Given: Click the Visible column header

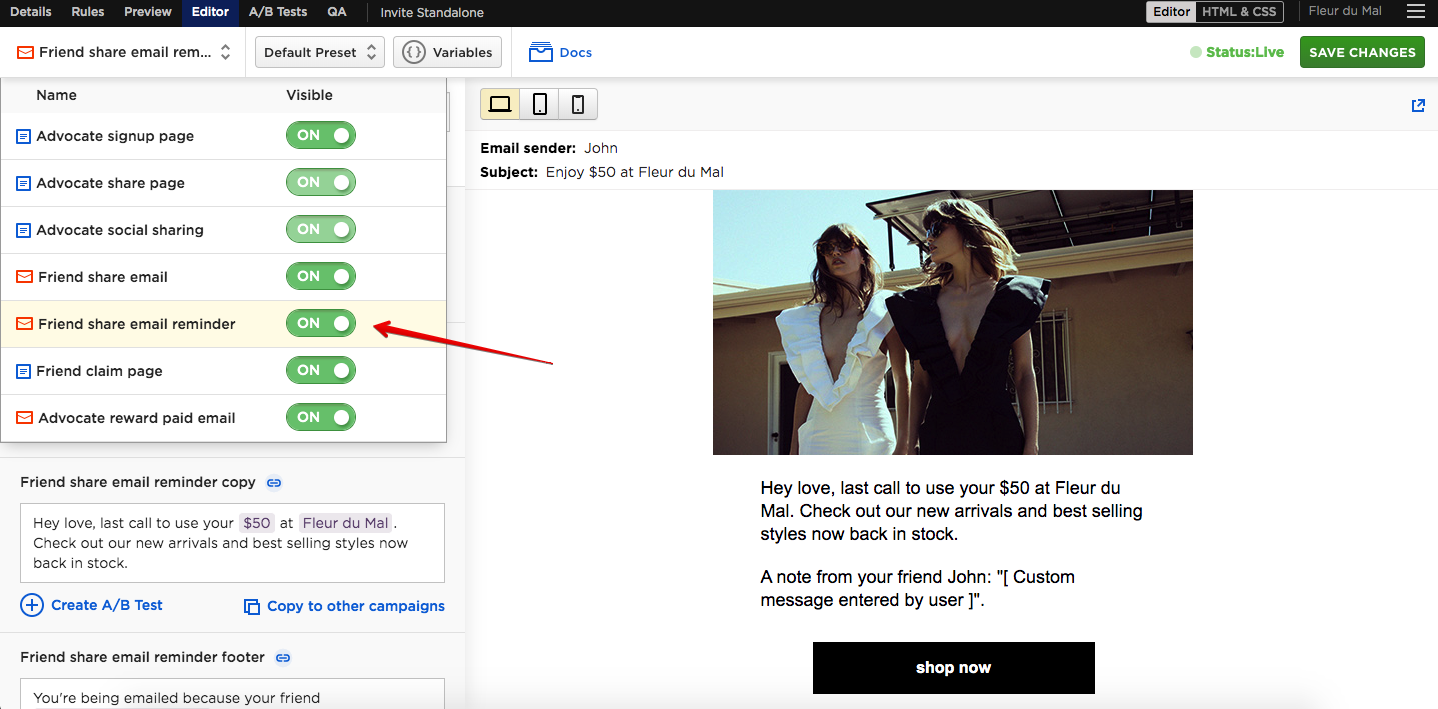Looking at the screenshot, I should click(310, 95).
